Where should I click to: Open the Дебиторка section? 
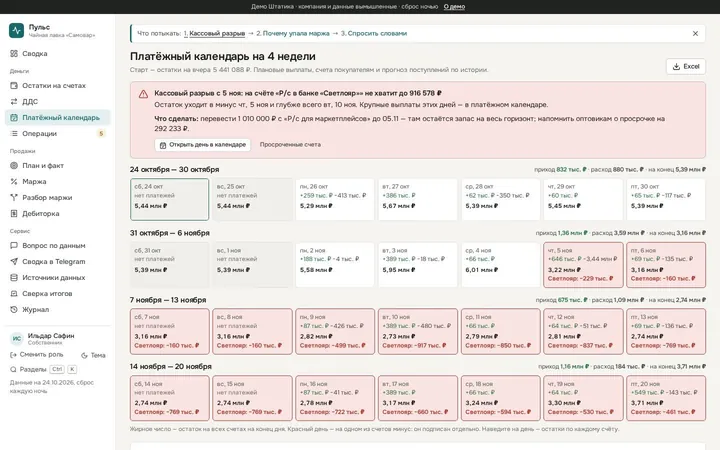pos(58,214)
